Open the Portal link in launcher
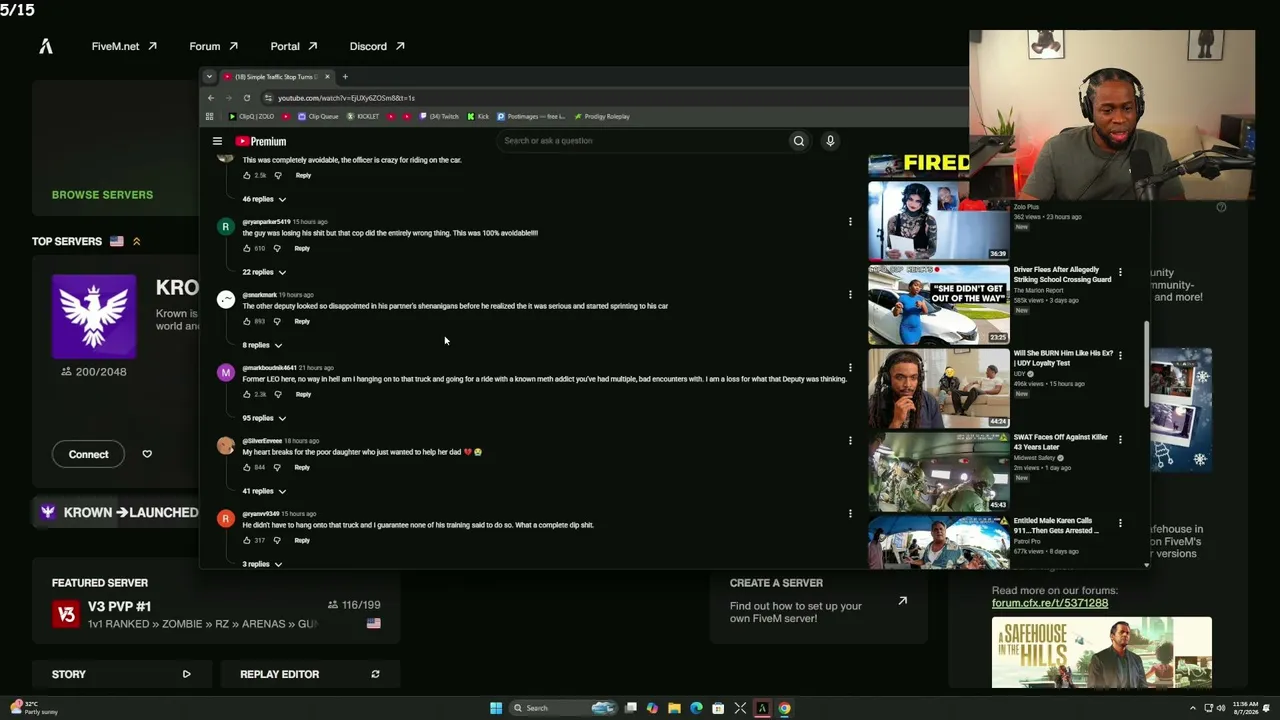 (x=293, y=46)
